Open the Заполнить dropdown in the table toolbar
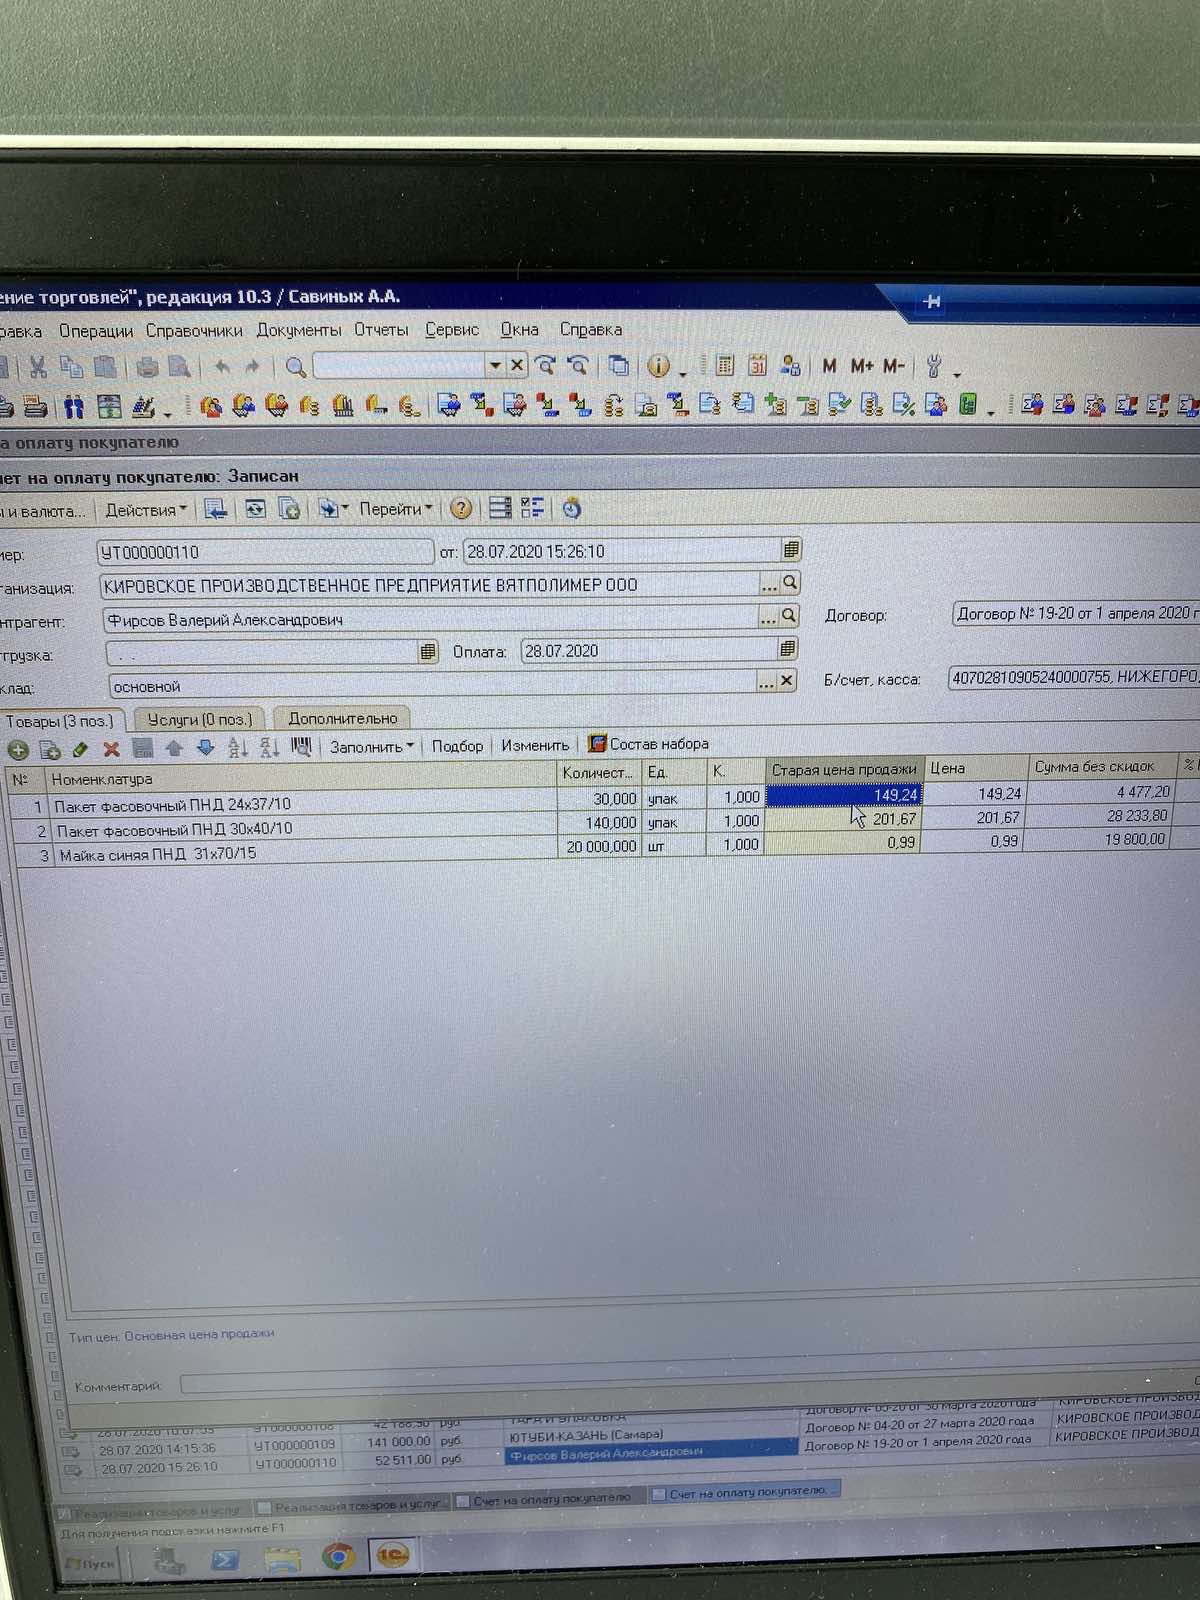 pyautogui.click(x=371, y=746)
